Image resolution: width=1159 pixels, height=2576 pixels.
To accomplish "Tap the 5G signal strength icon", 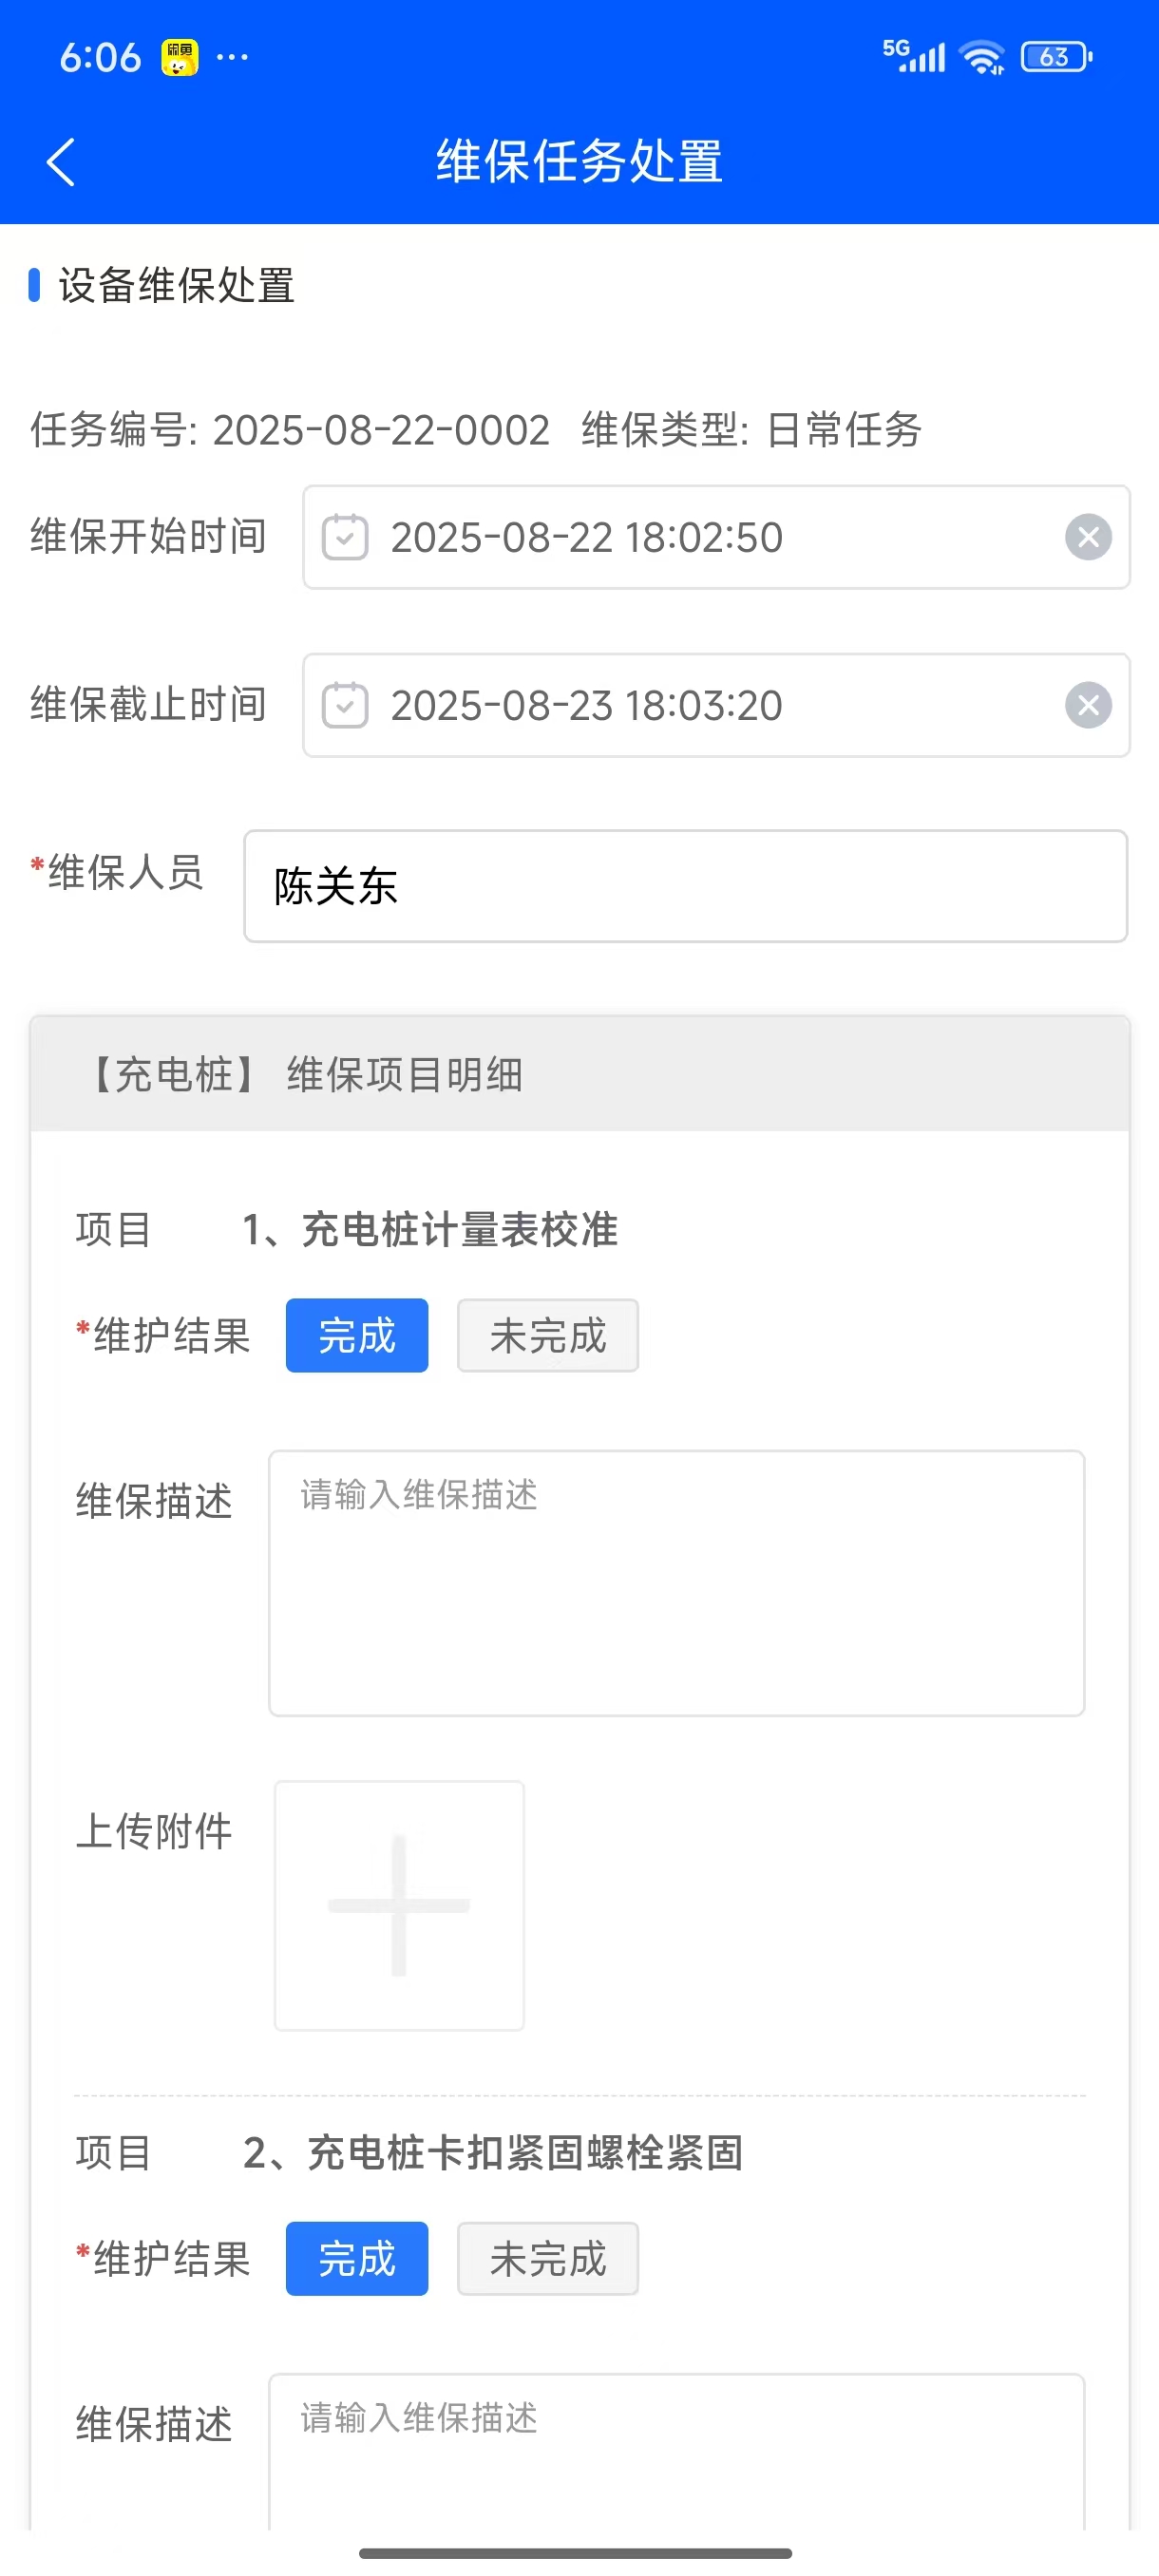I will pos(913,56).
